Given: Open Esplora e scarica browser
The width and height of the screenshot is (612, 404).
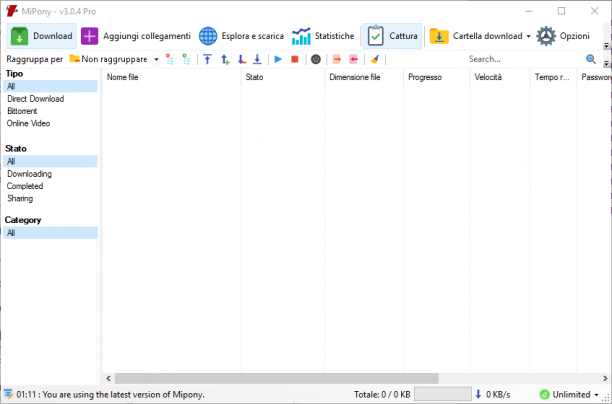Looking at the screenshot, I should [241, 36].
